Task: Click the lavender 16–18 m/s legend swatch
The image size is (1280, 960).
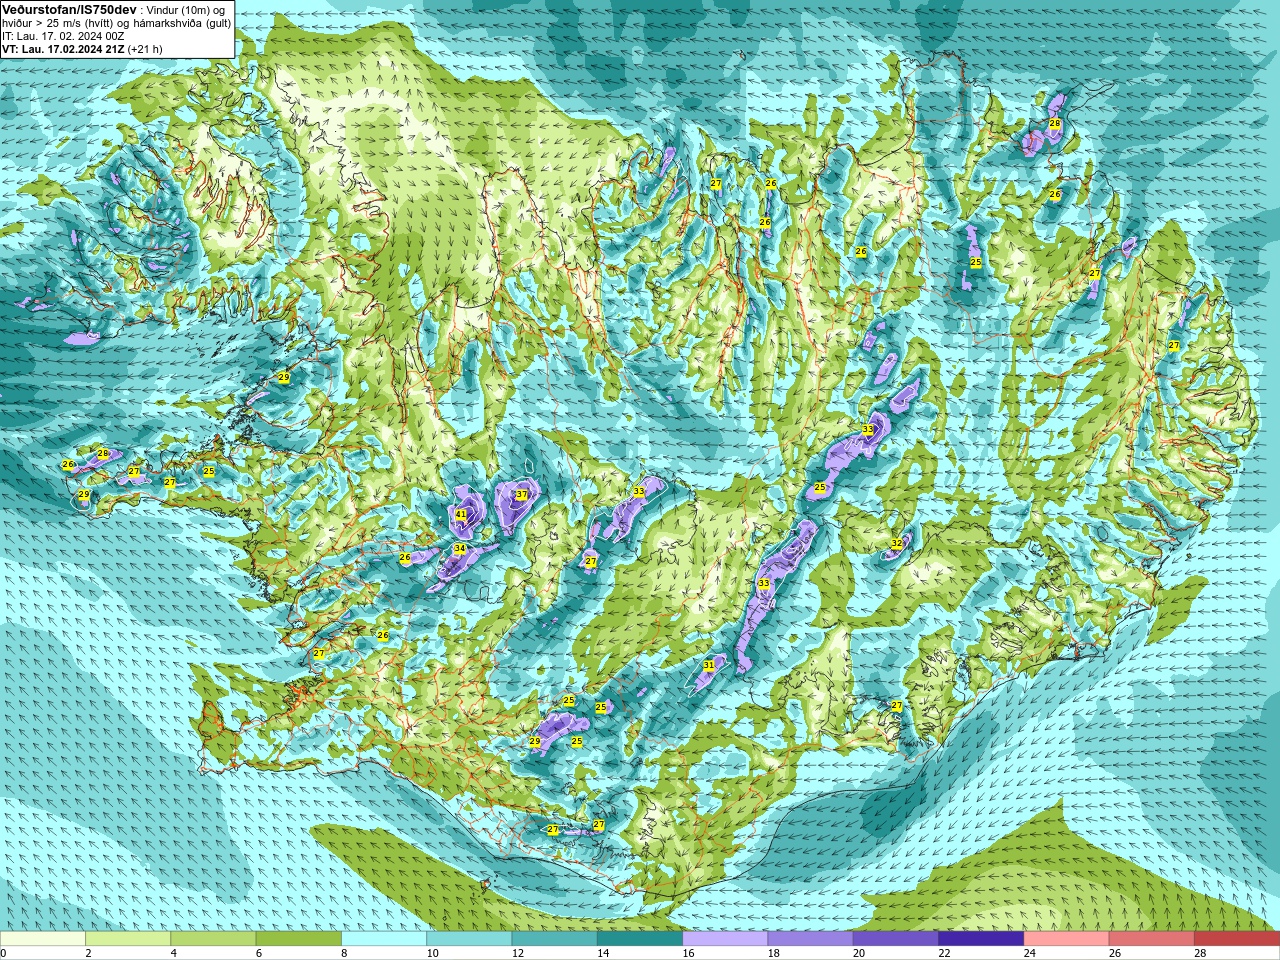Action: [x=725, y=939]
